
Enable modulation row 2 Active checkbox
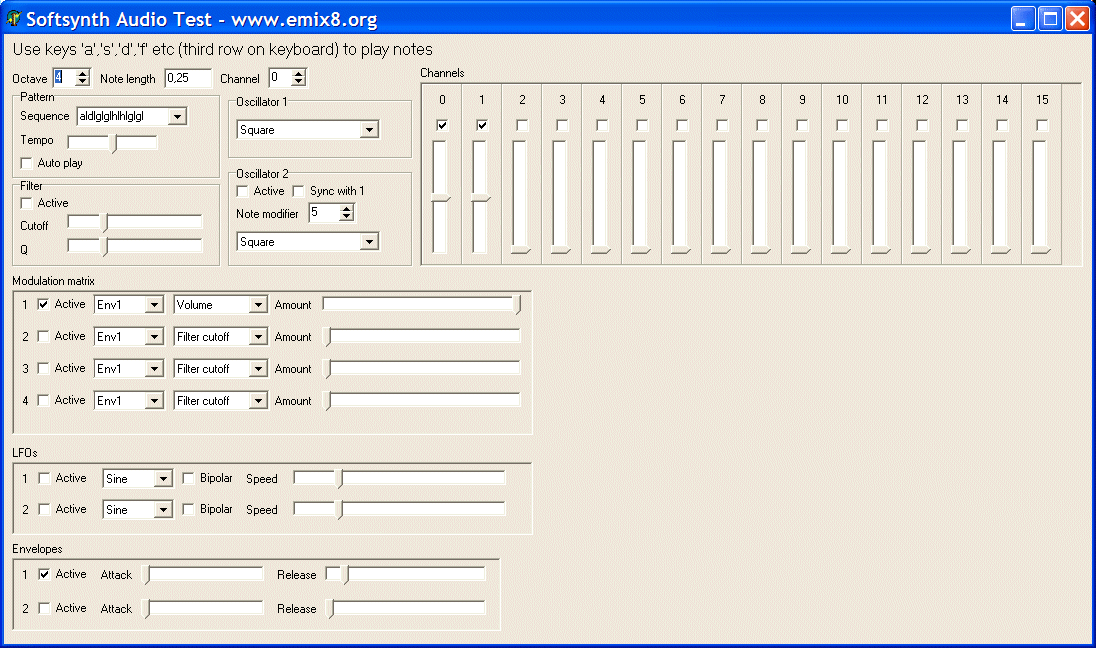tap(43, 336)
